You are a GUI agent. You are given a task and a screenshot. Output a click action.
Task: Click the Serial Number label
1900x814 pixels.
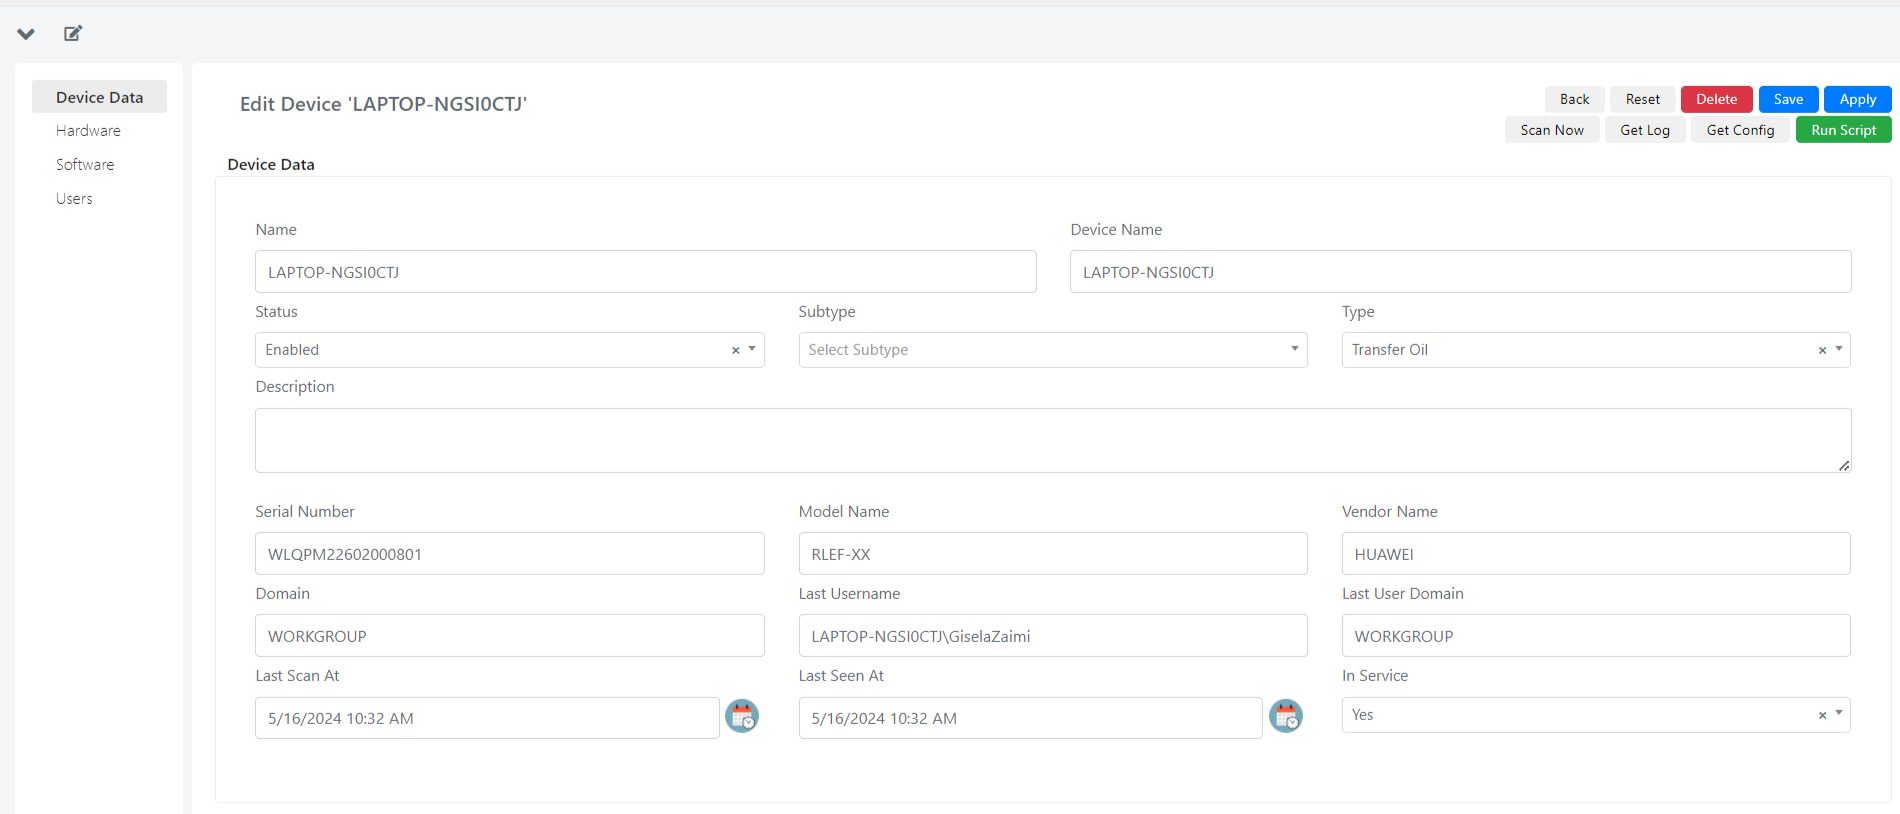[305, 511]
